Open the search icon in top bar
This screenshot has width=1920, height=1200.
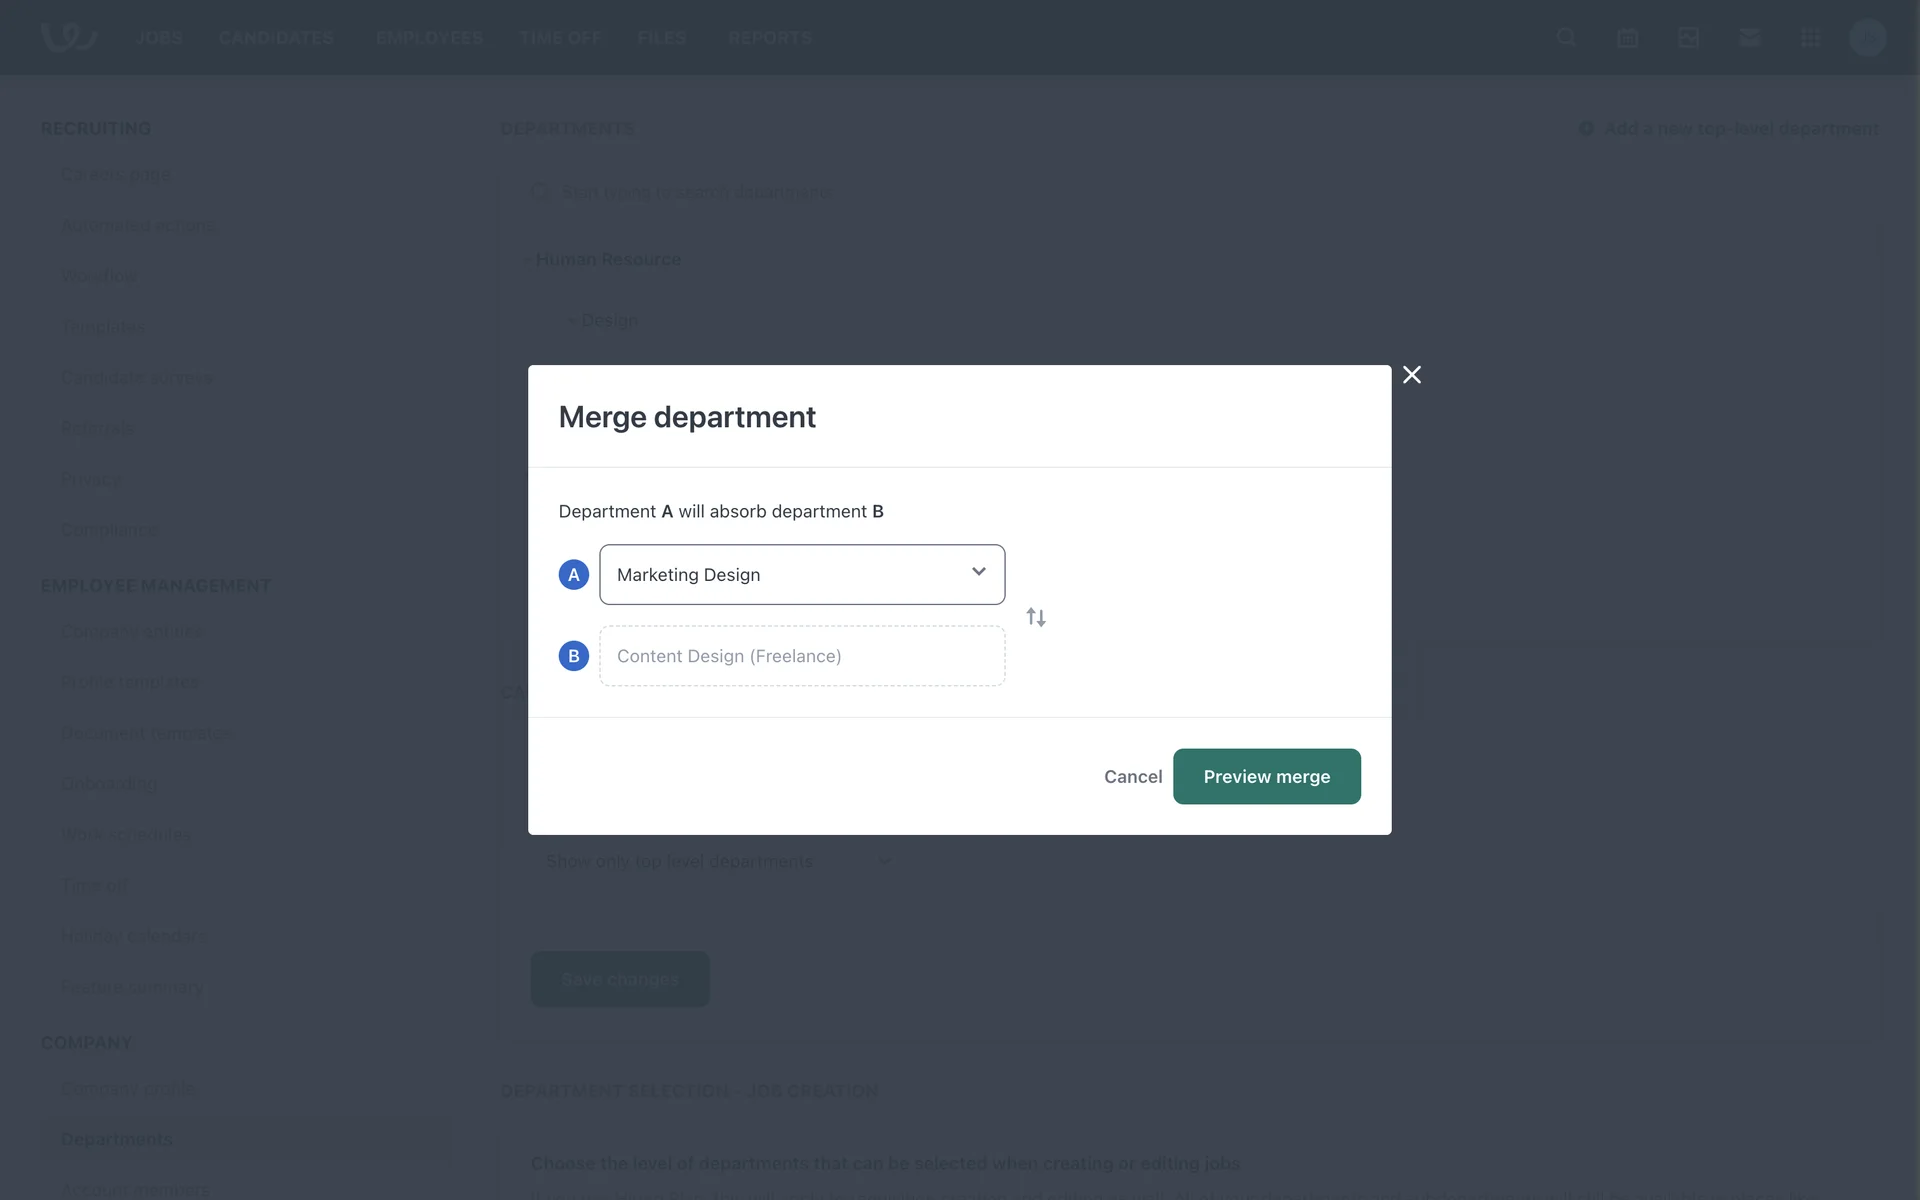pyautogui.click(x=1566, y=38)
